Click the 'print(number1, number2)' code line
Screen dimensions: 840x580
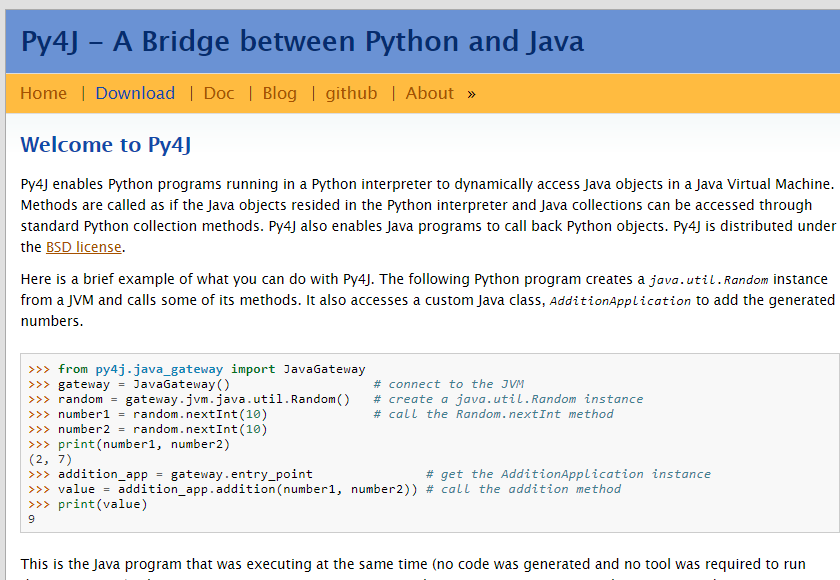[x=144, y=444]
